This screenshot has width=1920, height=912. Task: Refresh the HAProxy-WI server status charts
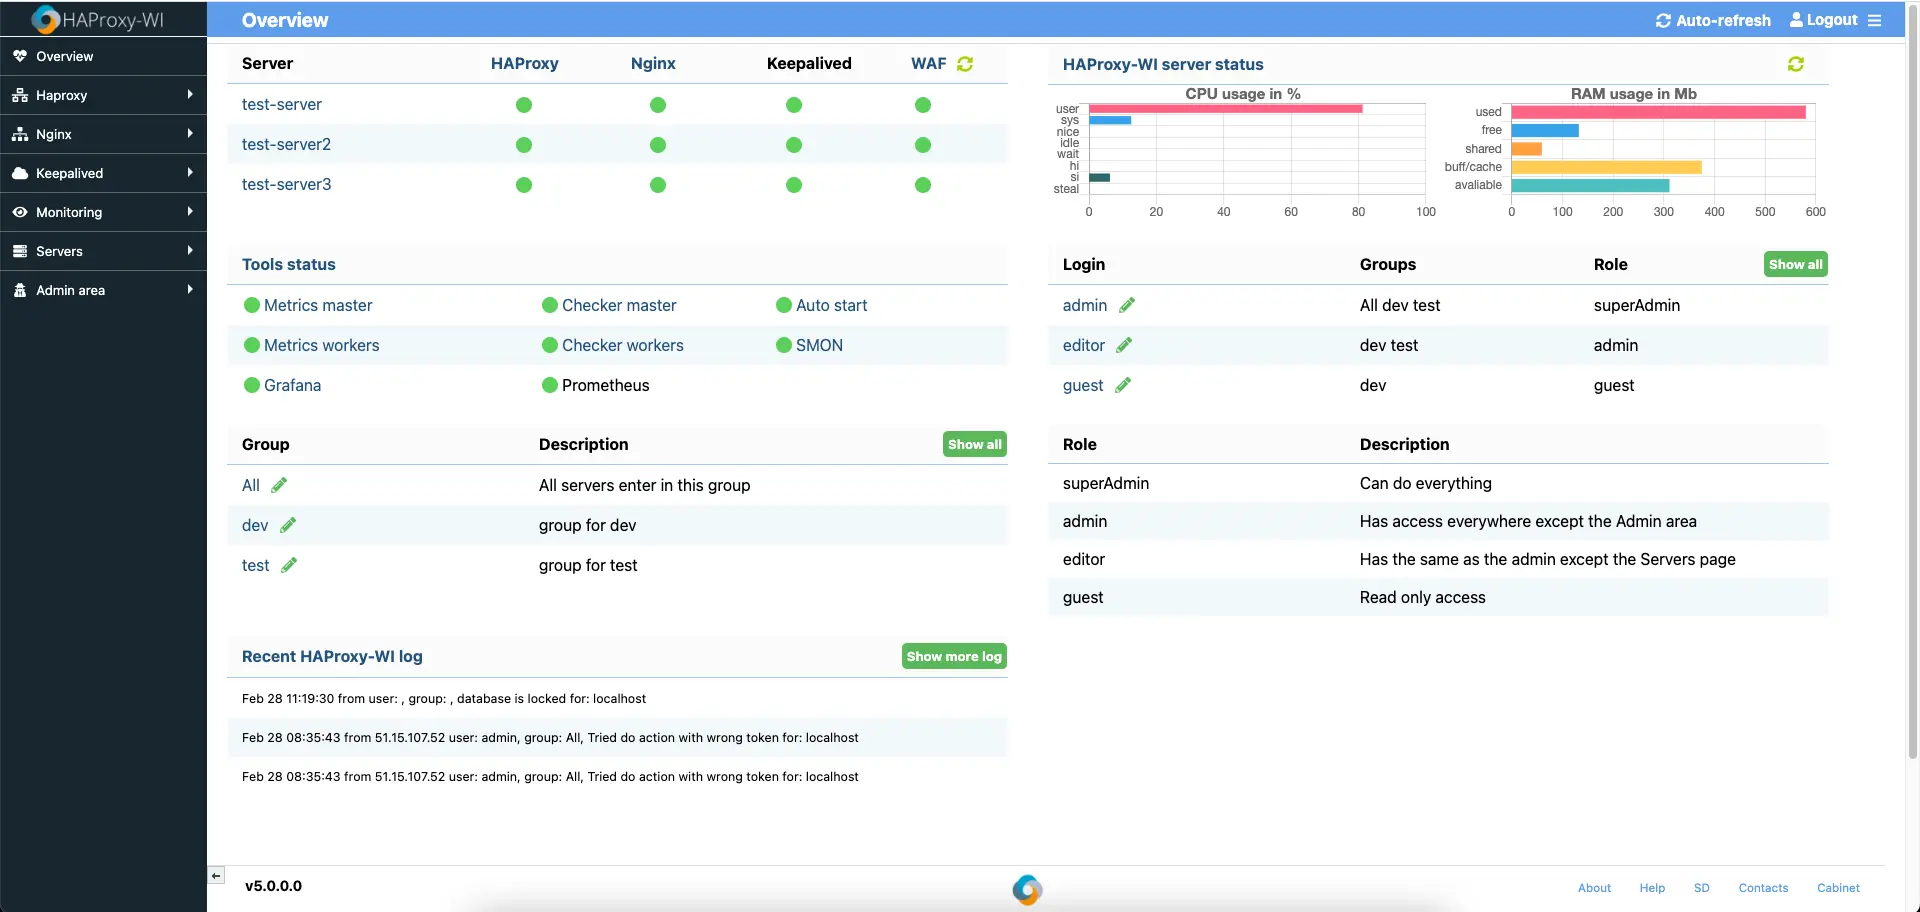click(x=1796, y=64)
